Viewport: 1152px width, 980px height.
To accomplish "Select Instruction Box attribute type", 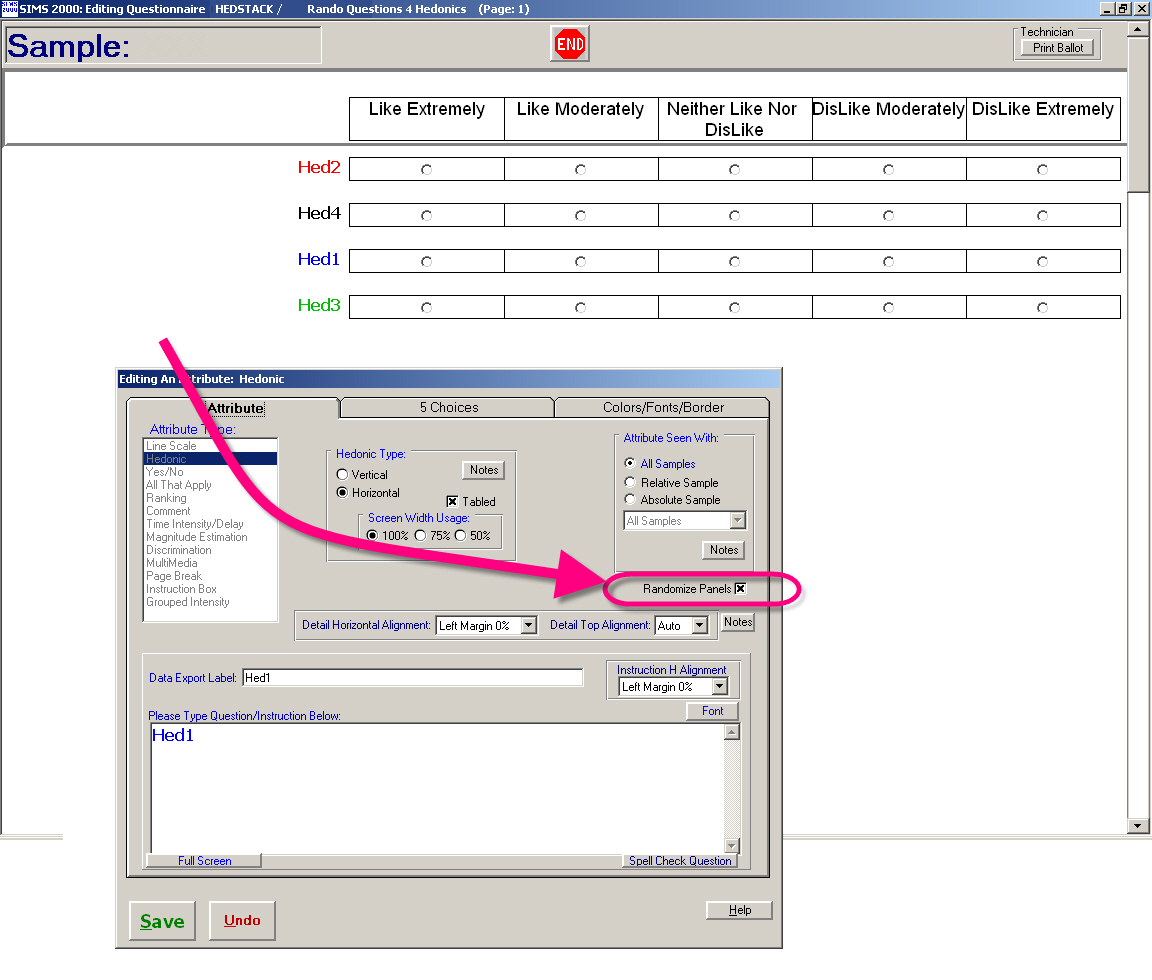I will tap(210, 589).
